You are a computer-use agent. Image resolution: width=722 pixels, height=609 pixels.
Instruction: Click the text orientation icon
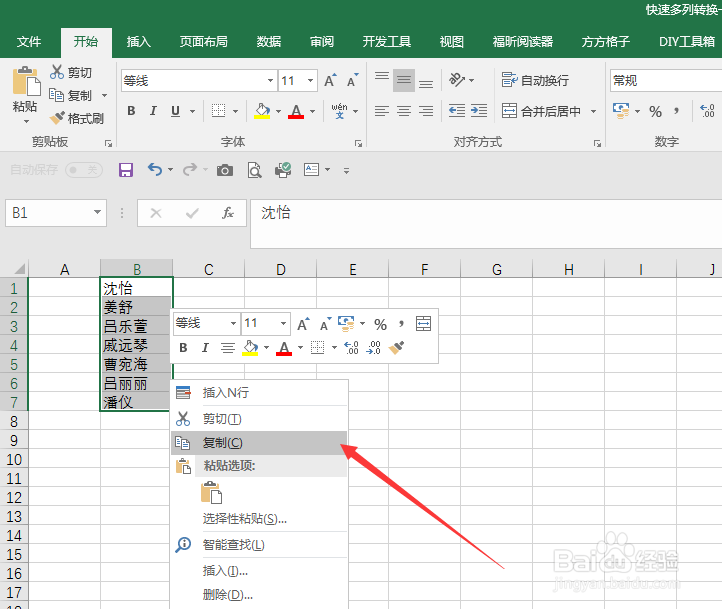click(x=457, y=80)
